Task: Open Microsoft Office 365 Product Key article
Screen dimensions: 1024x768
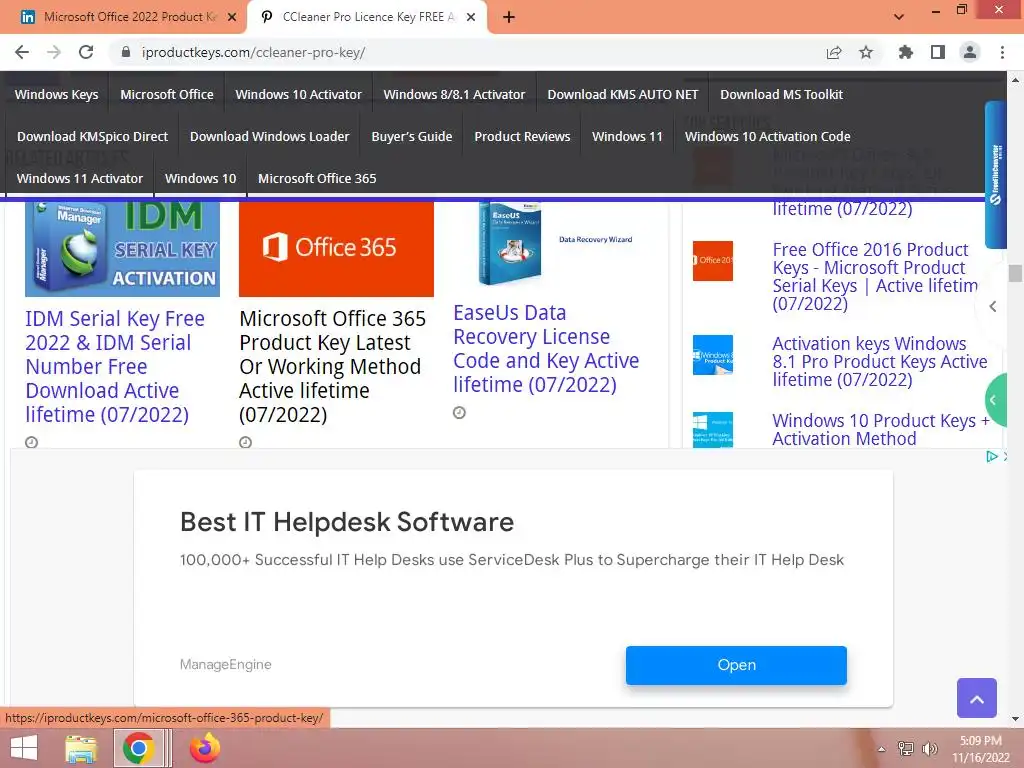Action: point(332,366)
